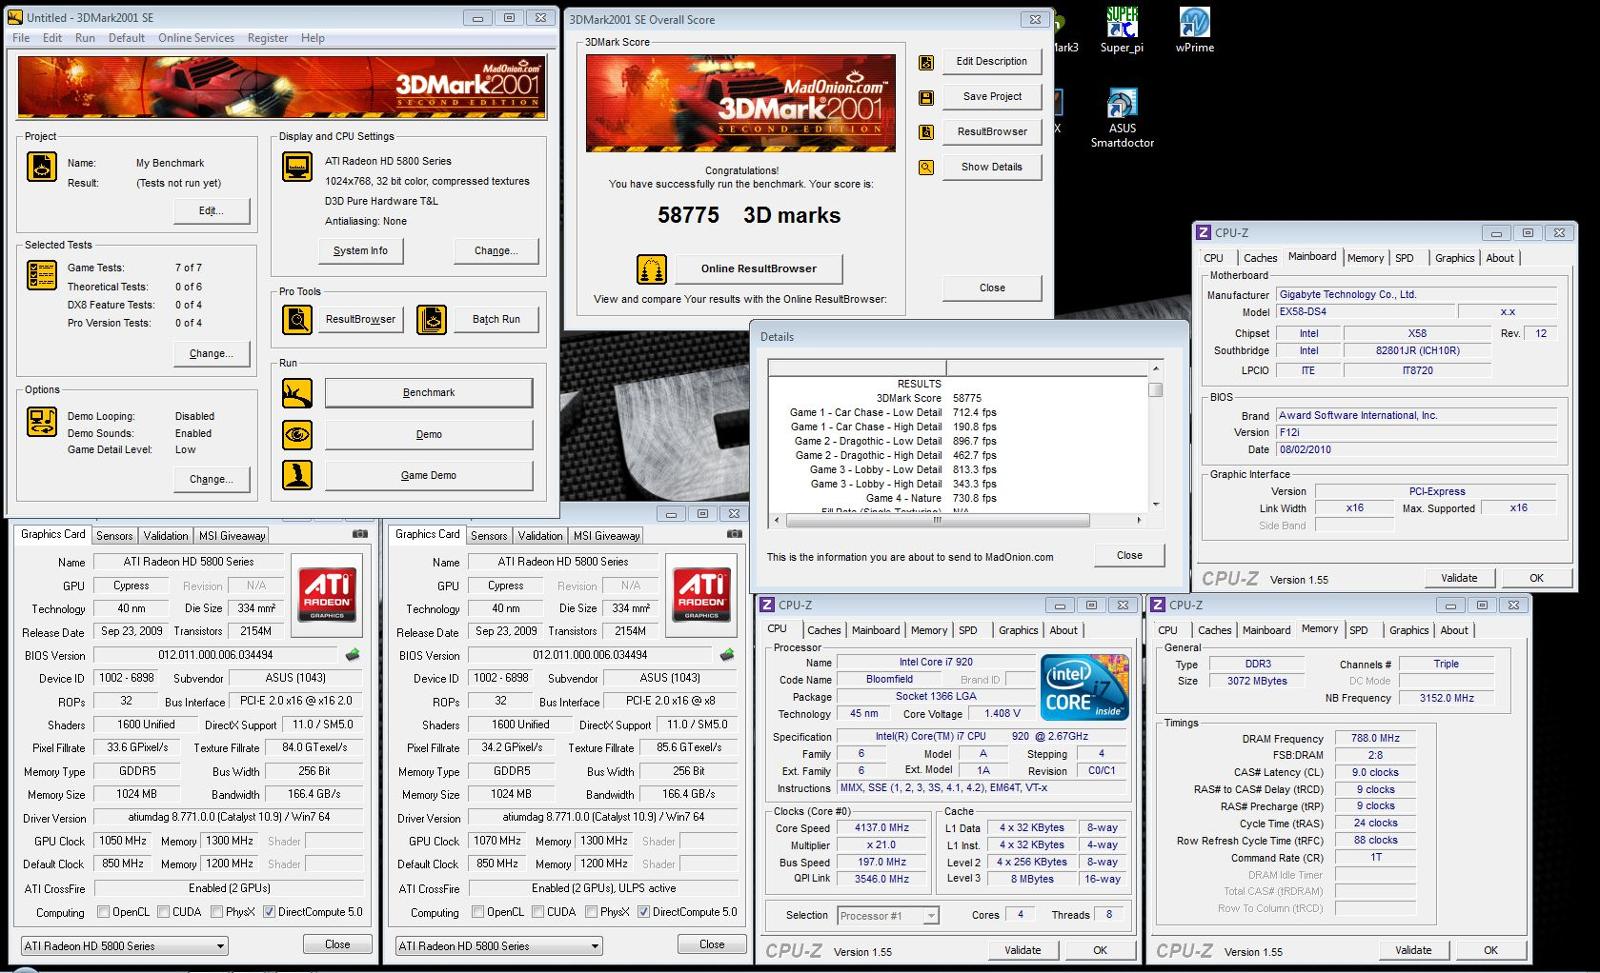Open the card selector dropdown in left GPU-Z
1600x973 pixels.
[125, 946]
